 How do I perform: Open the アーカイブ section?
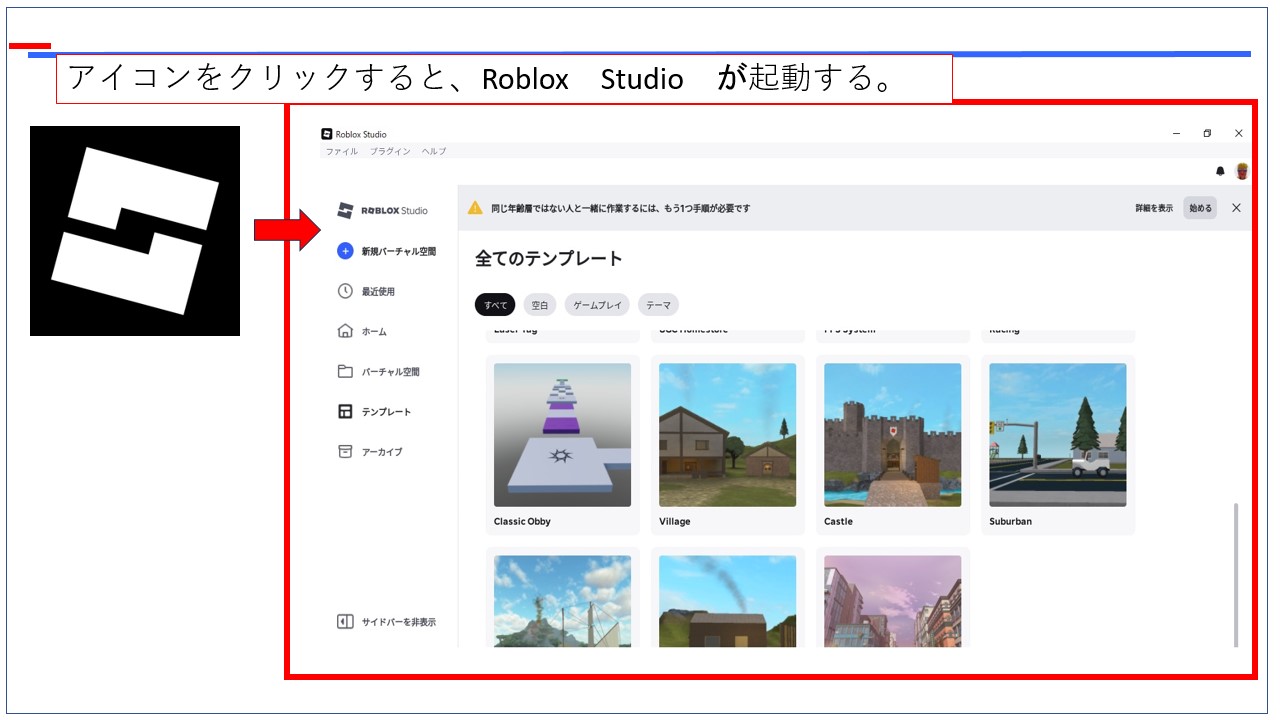pos(370,451)
